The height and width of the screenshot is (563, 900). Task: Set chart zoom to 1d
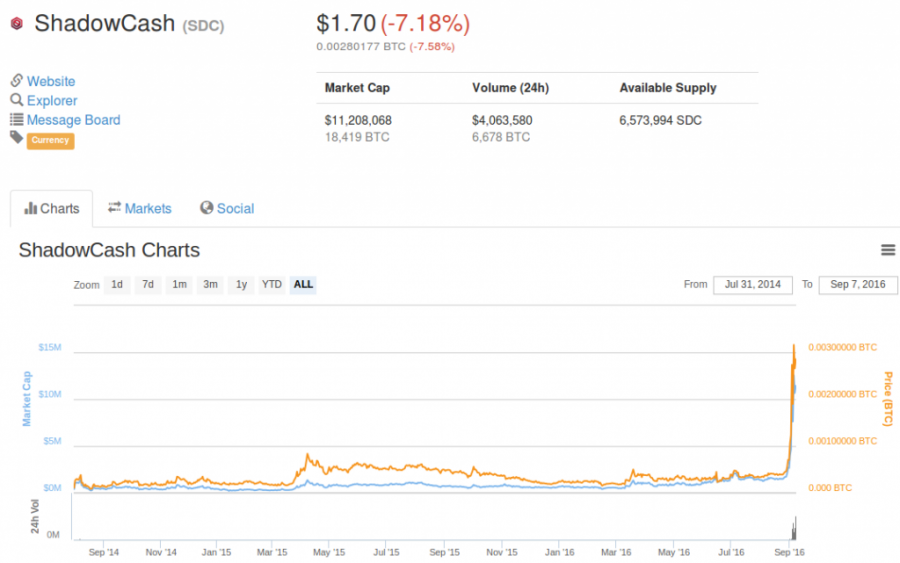coord(117,285)
